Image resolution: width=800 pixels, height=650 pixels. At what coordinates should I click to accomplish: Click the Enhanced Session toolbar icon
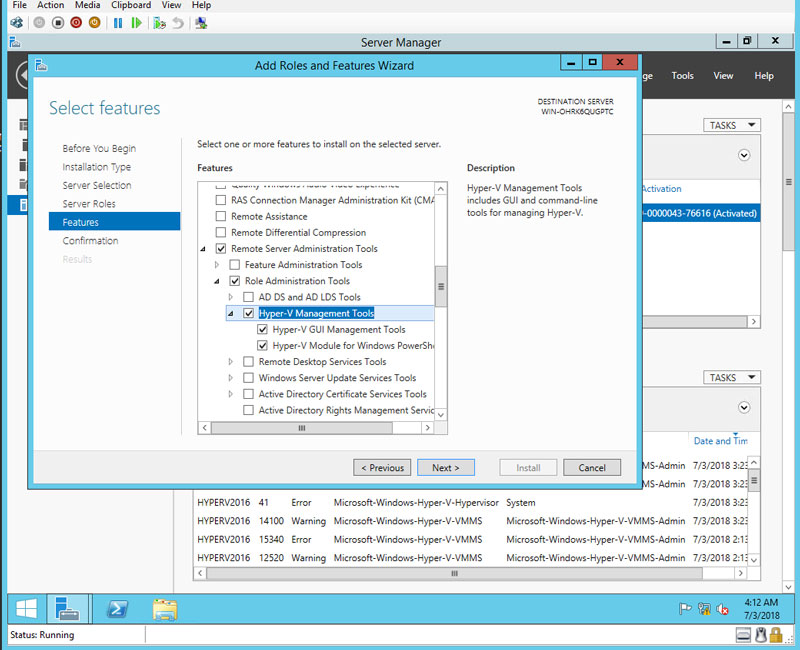click(x=201, y=23)
